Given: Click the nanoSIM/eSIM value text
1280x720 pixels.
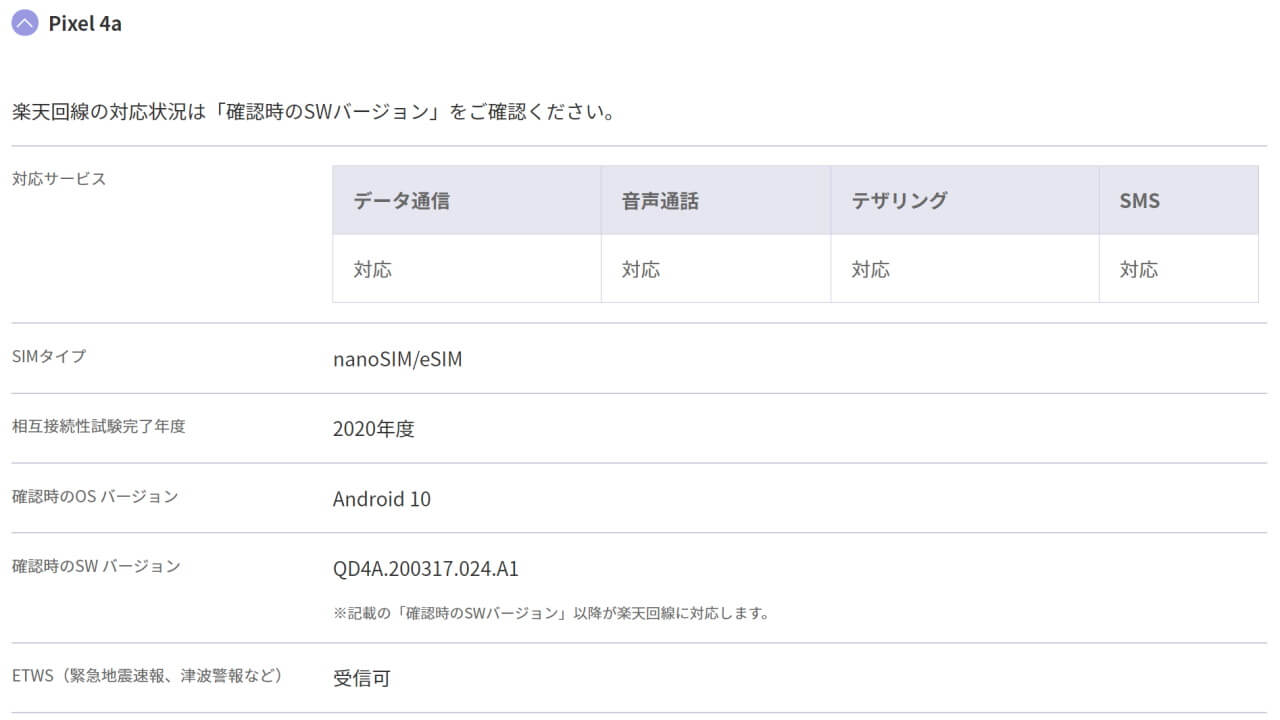Looking at the screenshot, I should coord(397,359).
